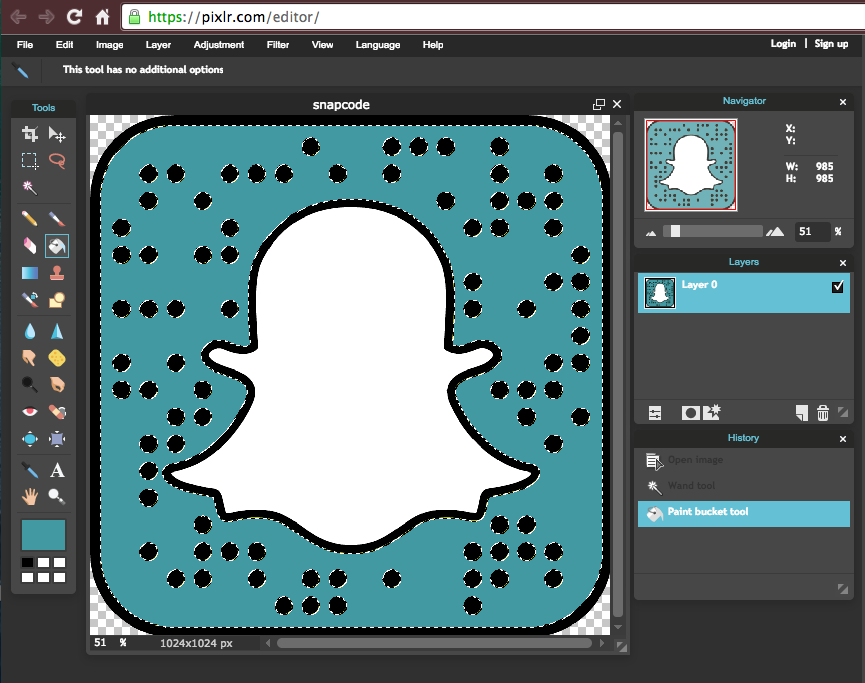This screenshot has width=865, height=683.
Task: Click the small black swatch below main color
Action: click(x=27, y=563)
